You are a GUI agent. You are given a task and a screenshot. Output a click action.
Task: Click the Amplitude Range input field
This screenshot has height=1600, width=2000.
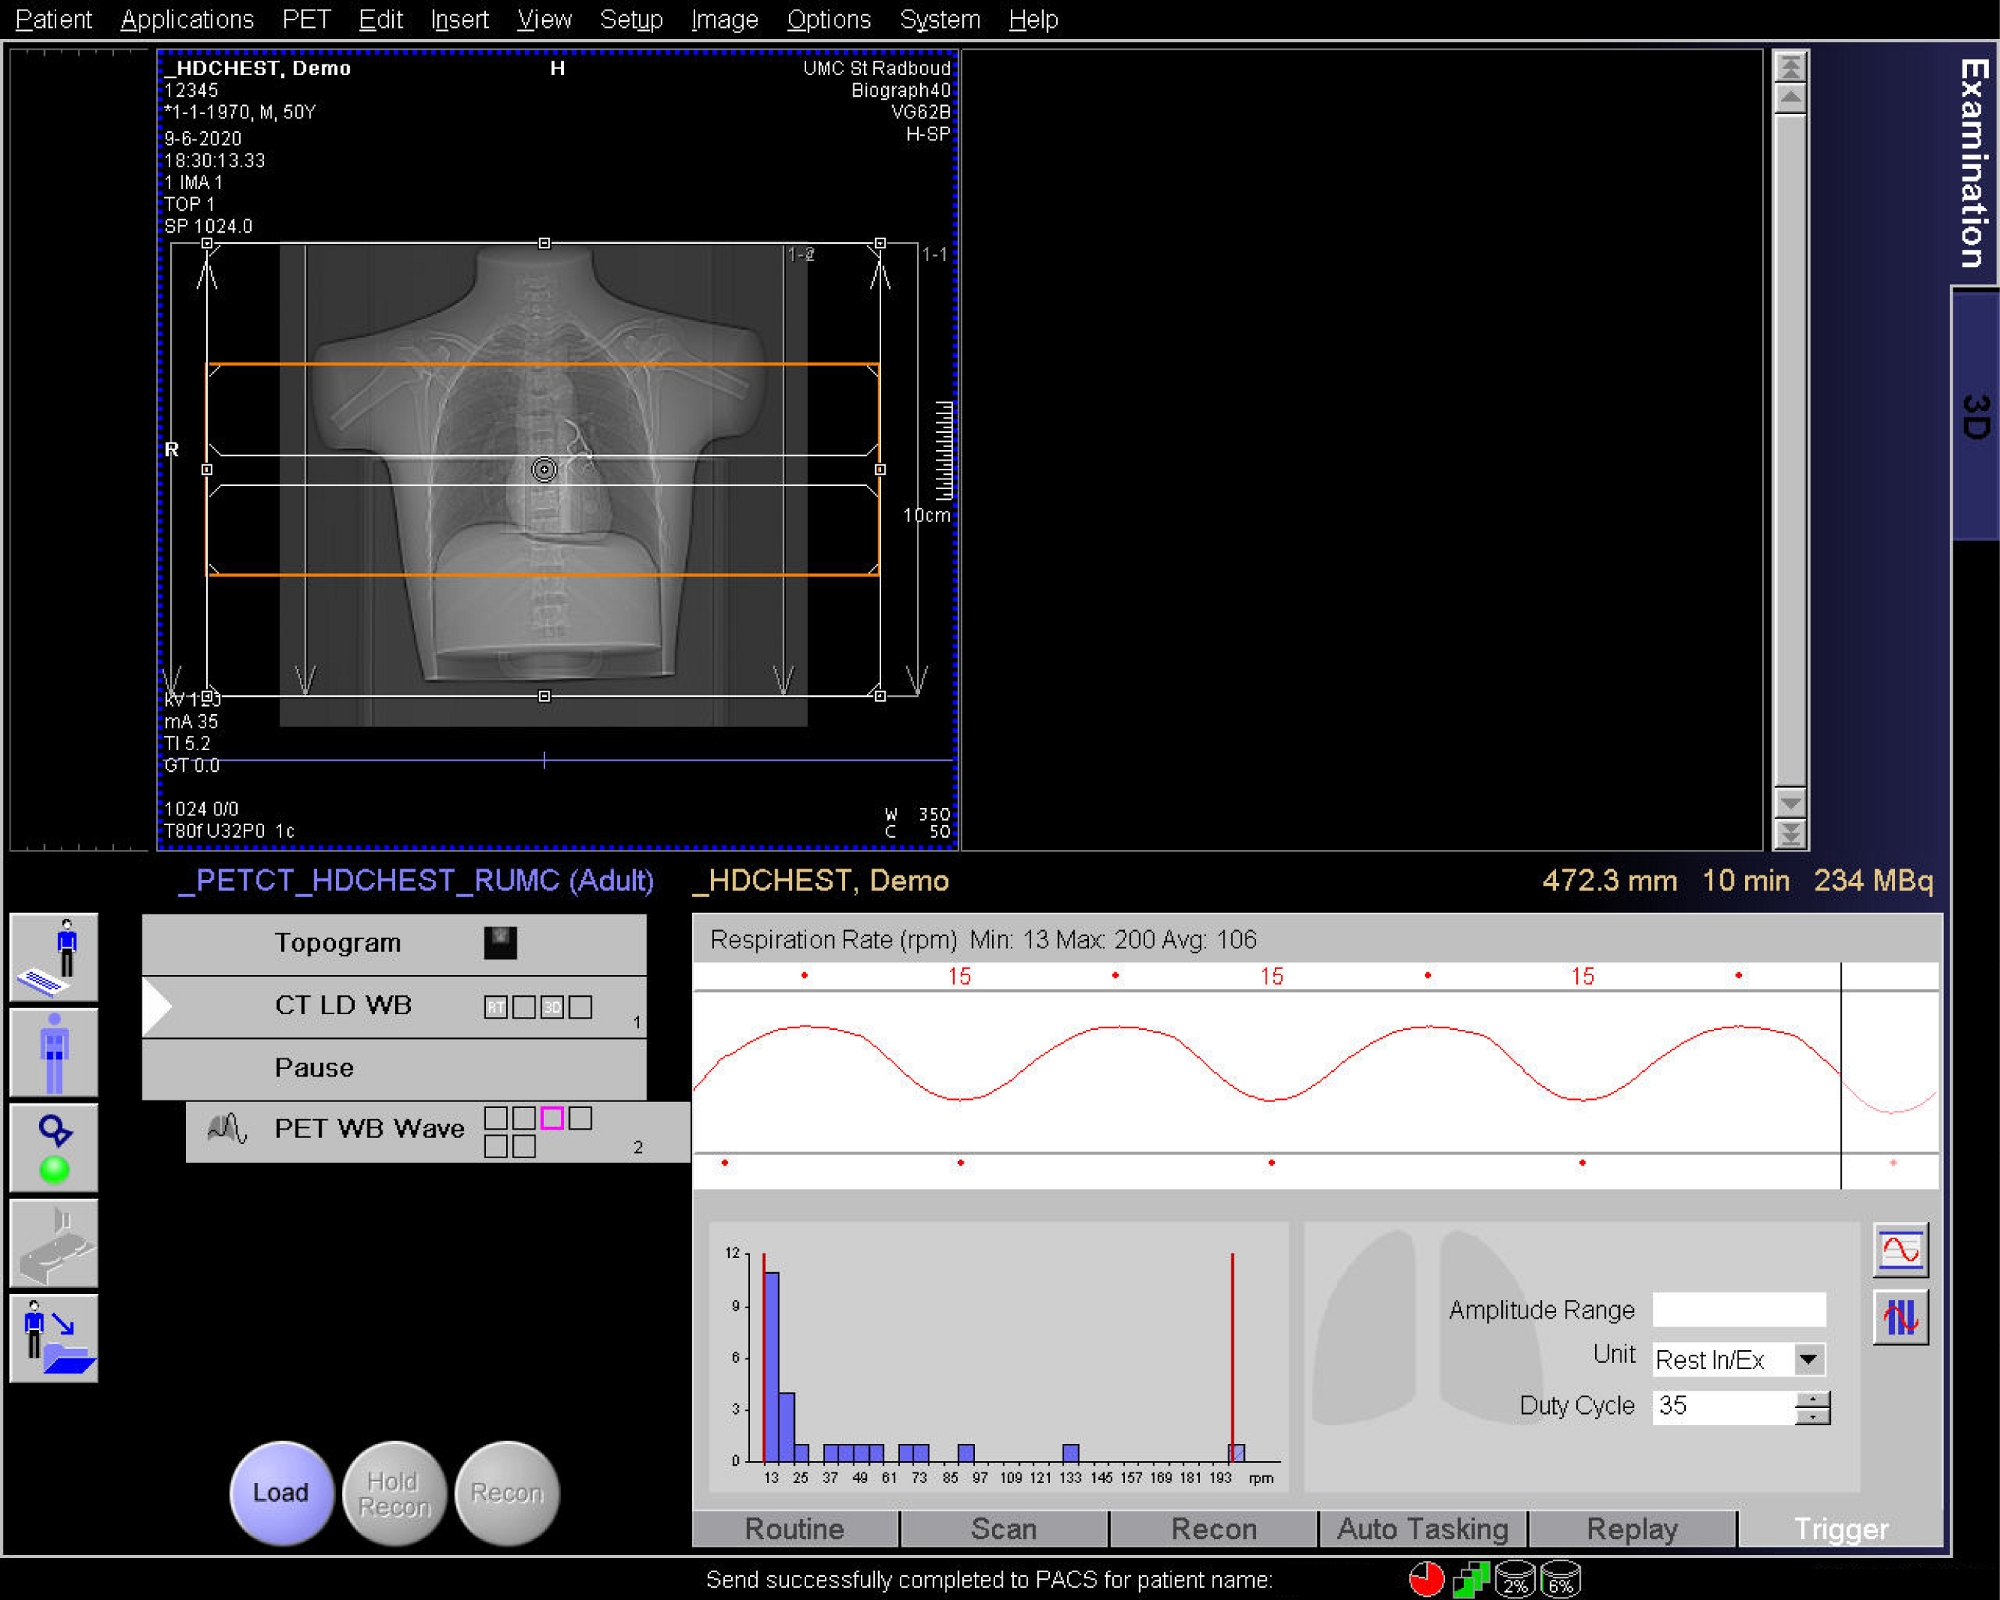[1738, 1309]
